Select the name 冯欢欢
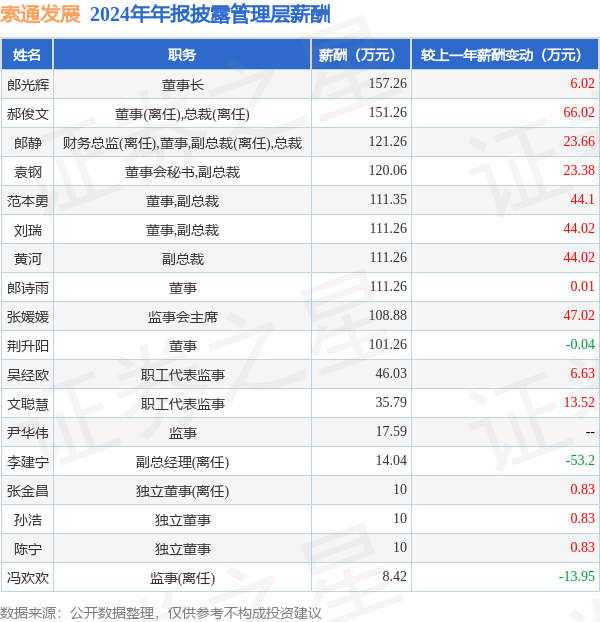600x622 pixels. [28, 578]
